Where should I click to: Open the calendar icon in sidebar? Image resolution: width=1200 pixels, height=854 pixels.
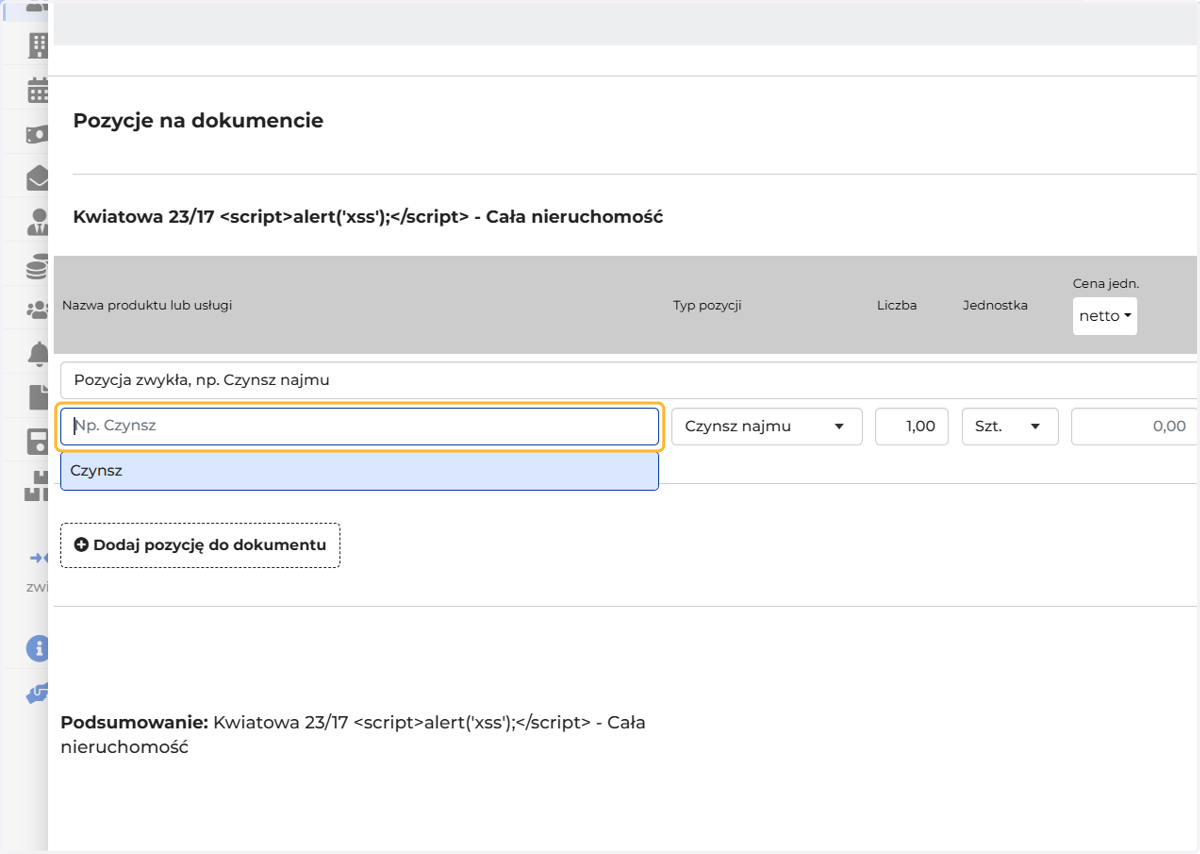pos(38,90)
